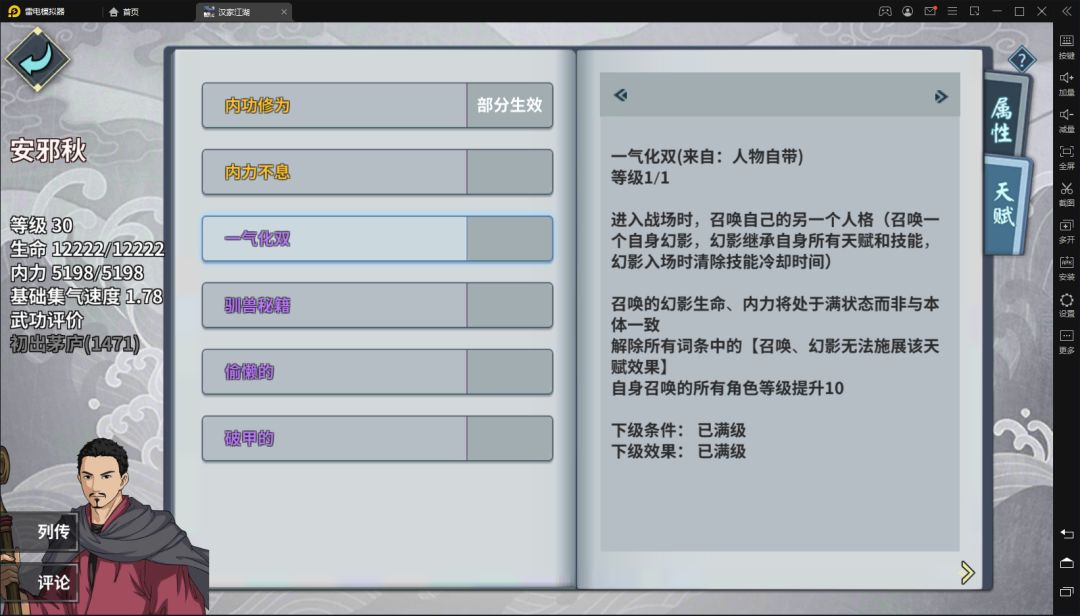Open user account icon in title bar
Screen dimensions: 1080x616
tap(908, 11)
